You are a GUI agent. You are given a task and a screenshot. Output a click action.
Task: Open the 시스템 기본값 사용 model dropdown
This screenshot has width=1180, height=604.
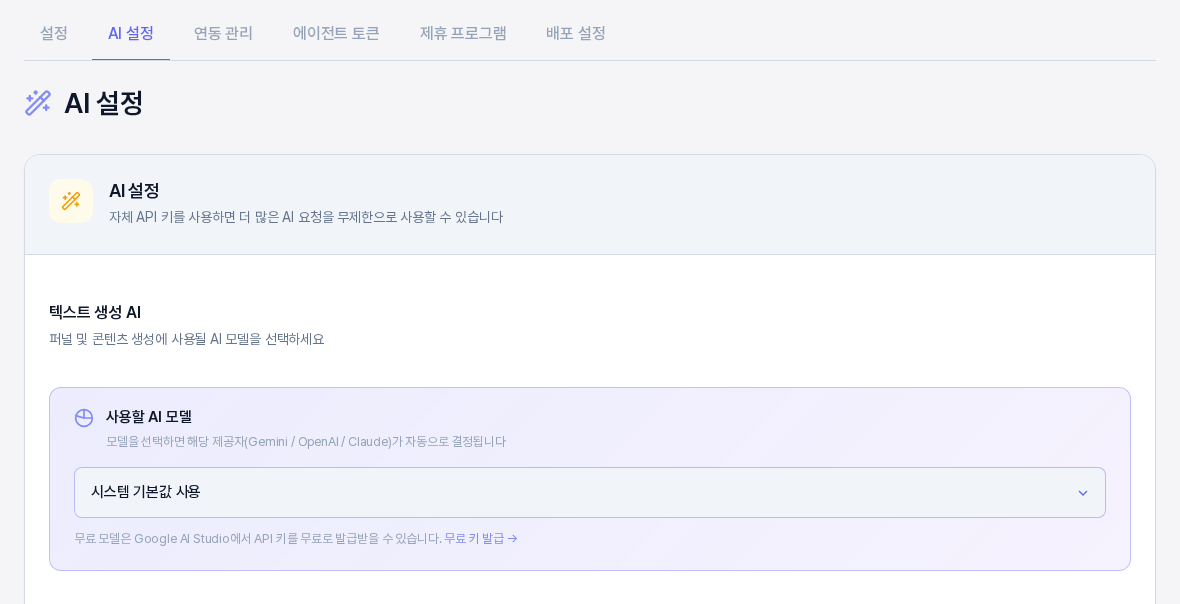[x=590, y=493]
